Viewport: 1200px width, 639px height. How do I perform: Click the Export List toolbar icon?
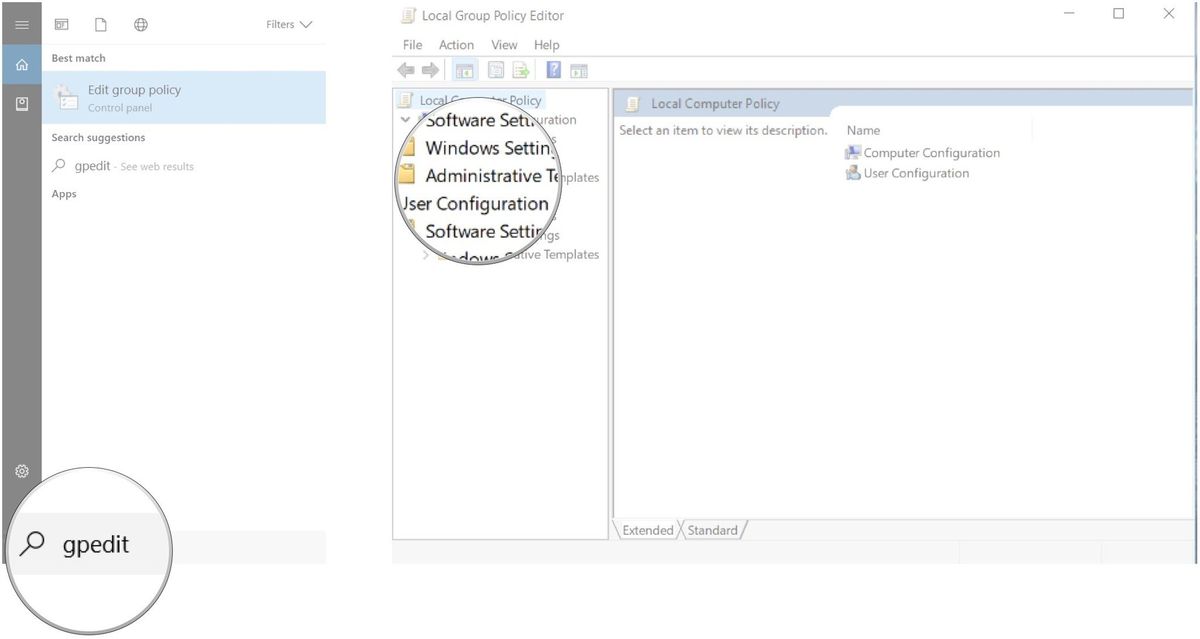(520, 70)
